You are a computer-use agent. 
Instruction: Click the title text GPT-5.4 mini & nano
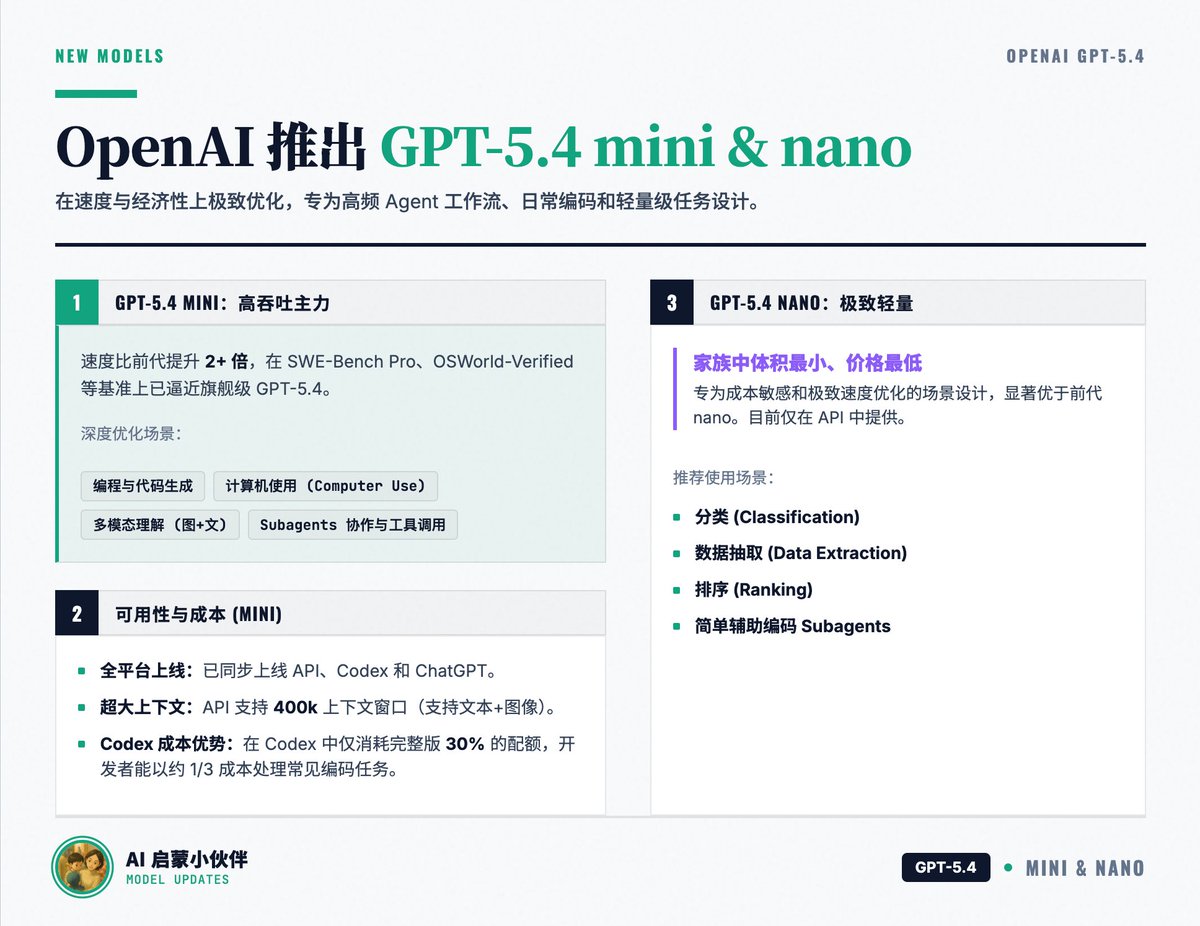(x=646, y=147)
